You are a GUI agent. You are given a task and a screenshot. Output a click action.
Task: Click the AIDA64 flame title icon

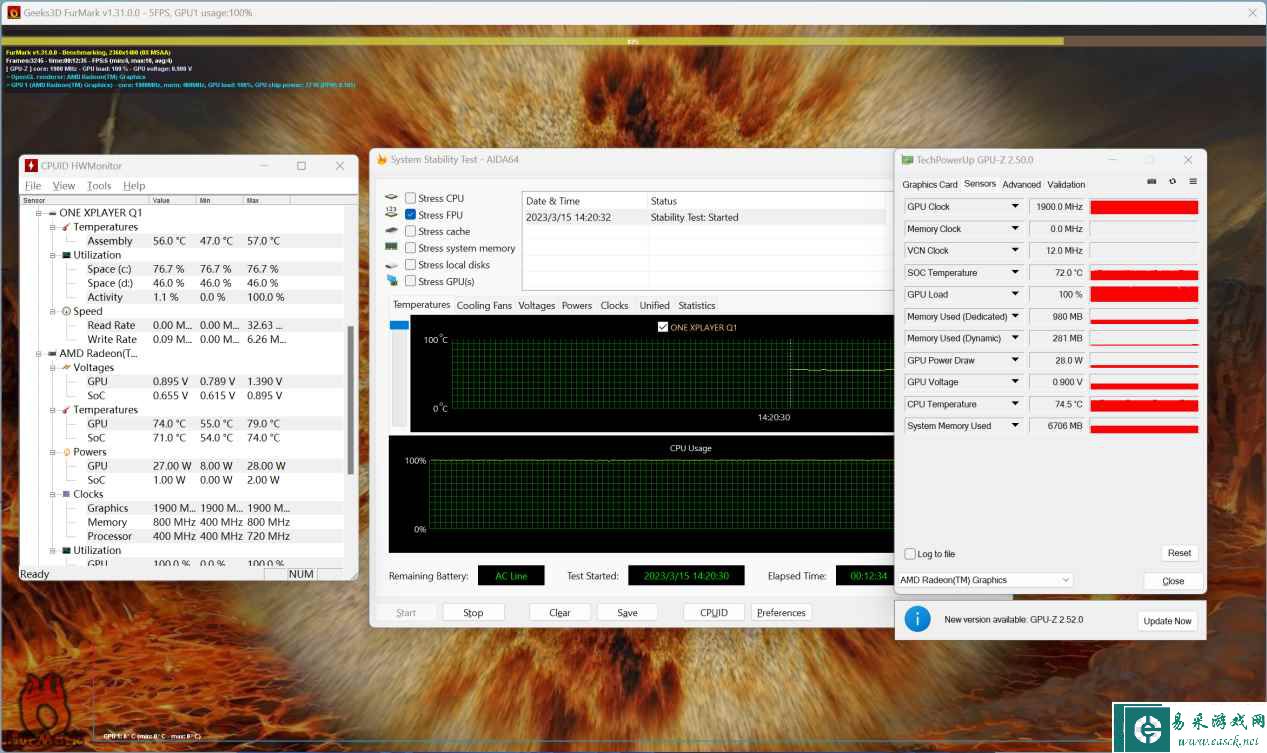(x=381, y=159)
